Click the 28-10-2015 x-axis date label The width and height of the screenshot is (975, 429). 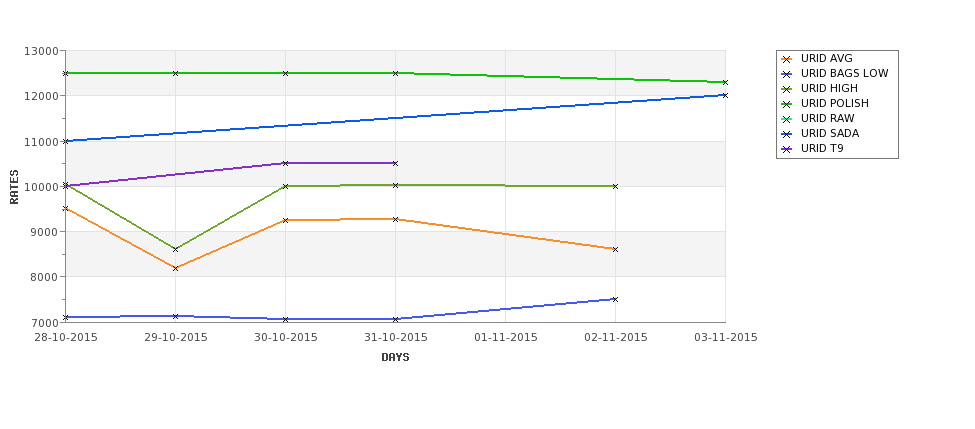(x=66, y=338)
